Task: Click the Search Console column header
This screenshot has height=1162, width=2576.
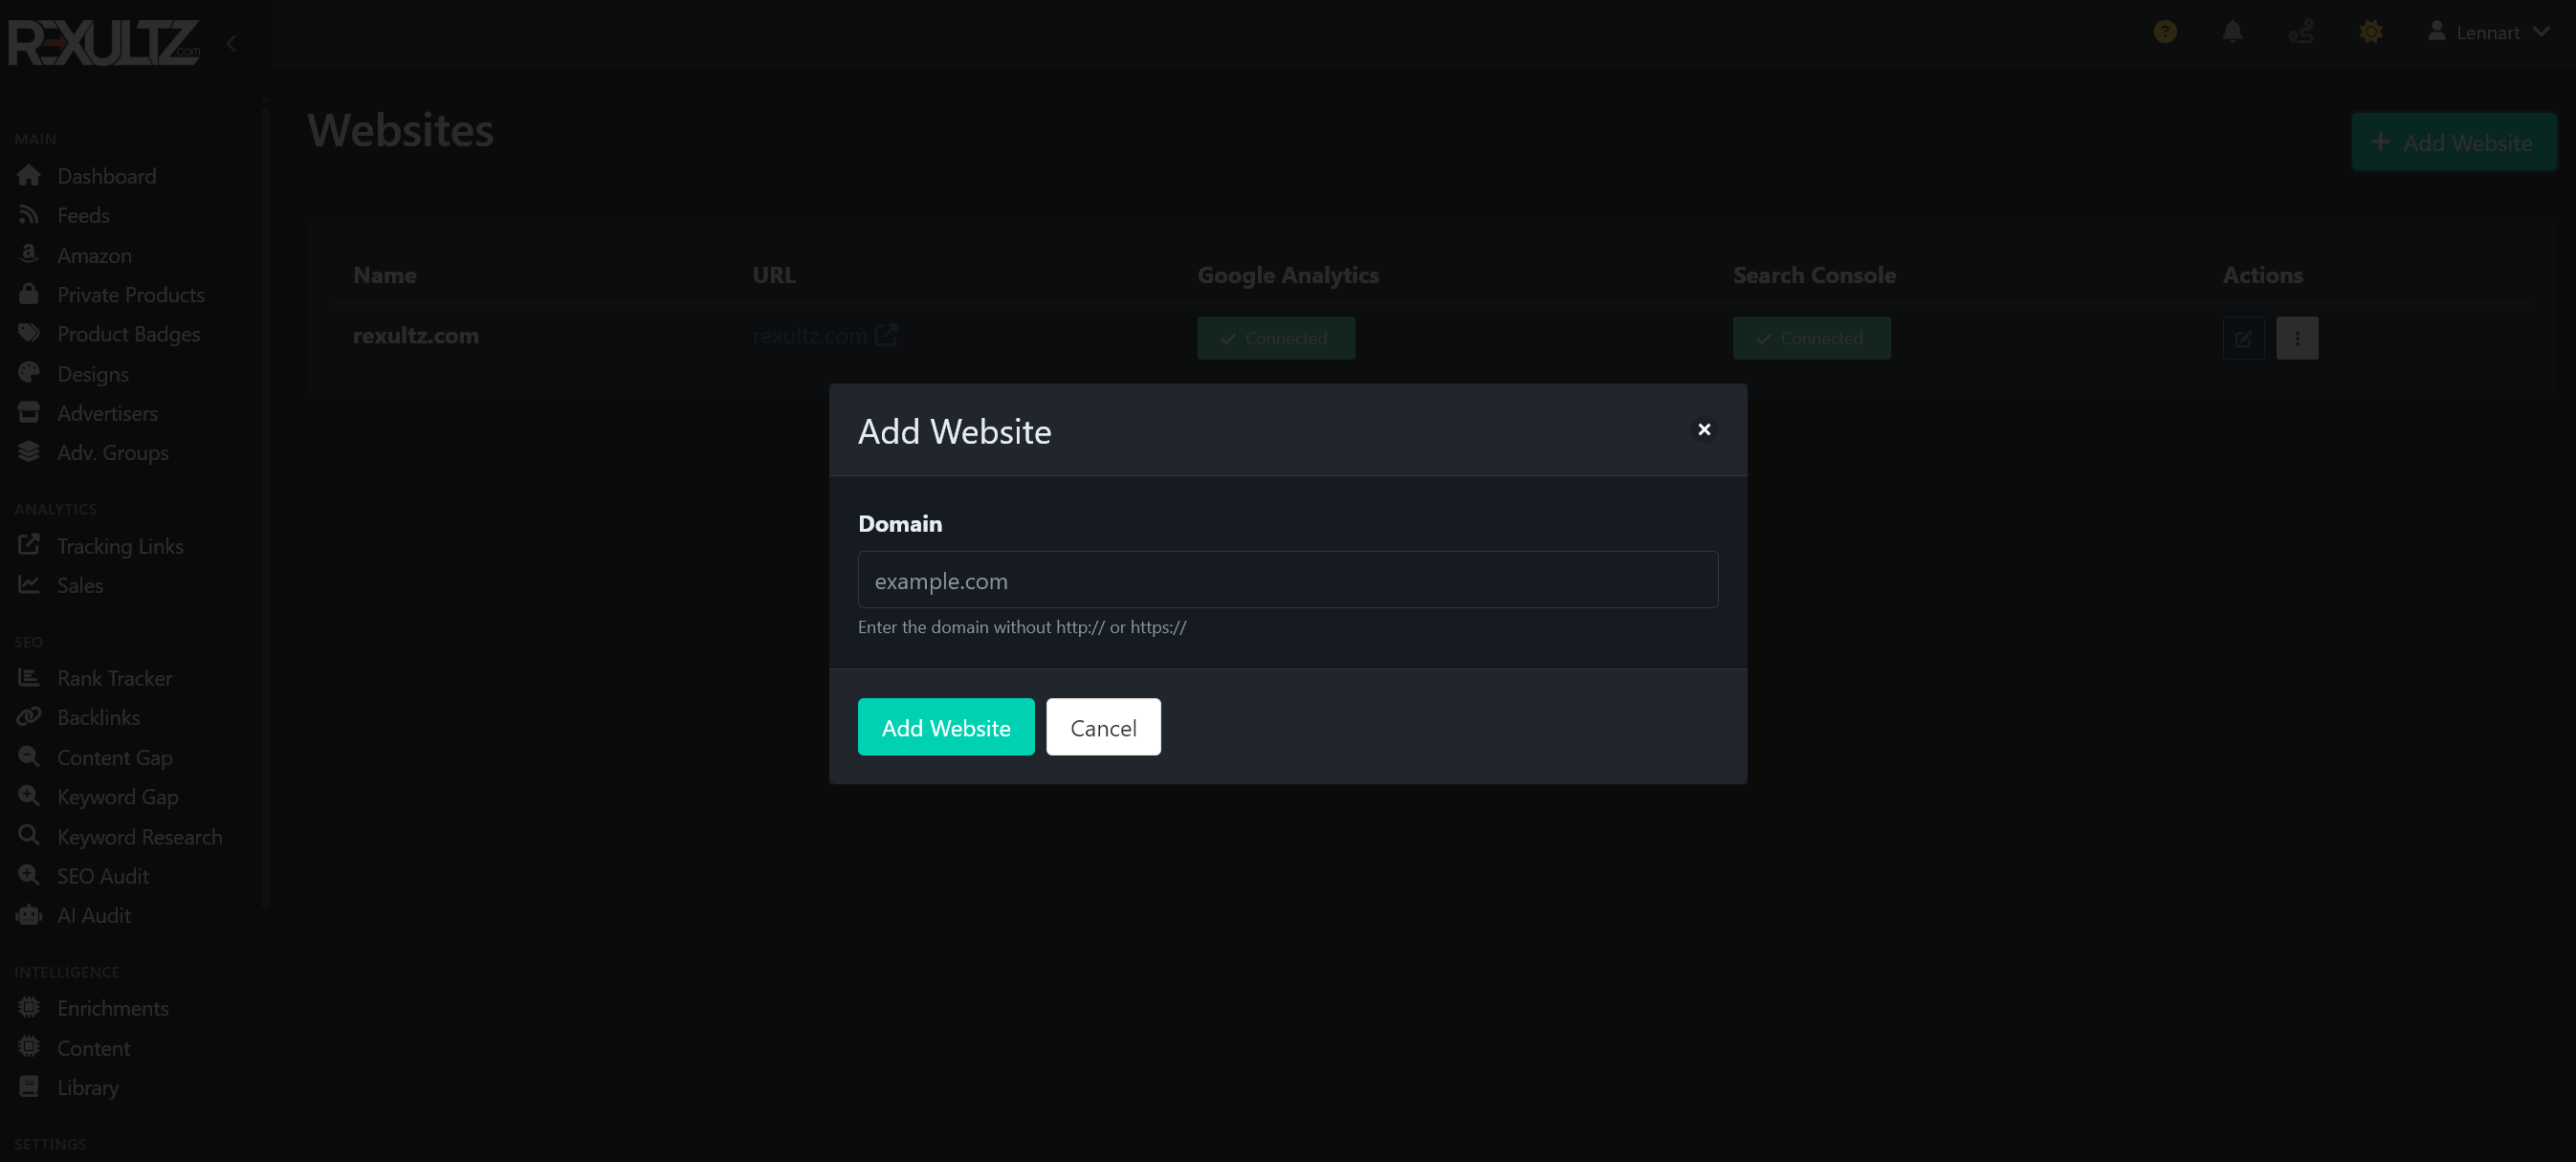Action: [x=1813, y=275]
